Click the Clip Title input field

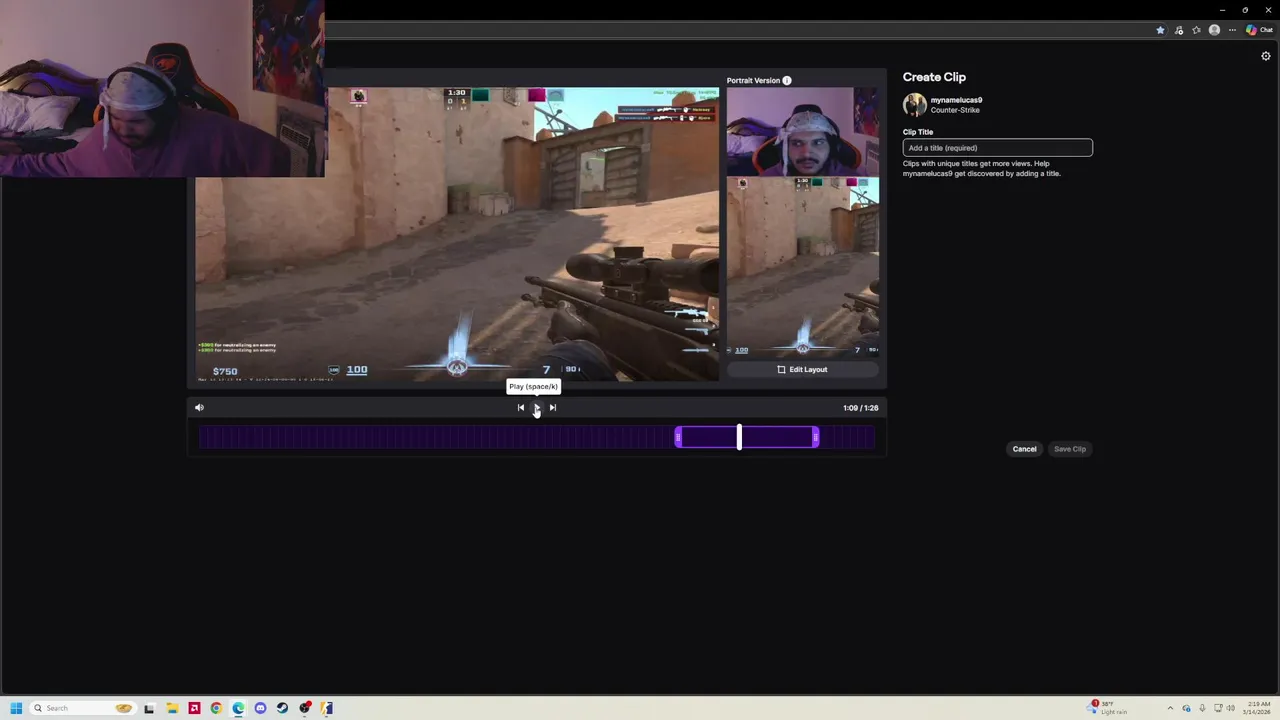pyautogui.click(x=997, y=148)
